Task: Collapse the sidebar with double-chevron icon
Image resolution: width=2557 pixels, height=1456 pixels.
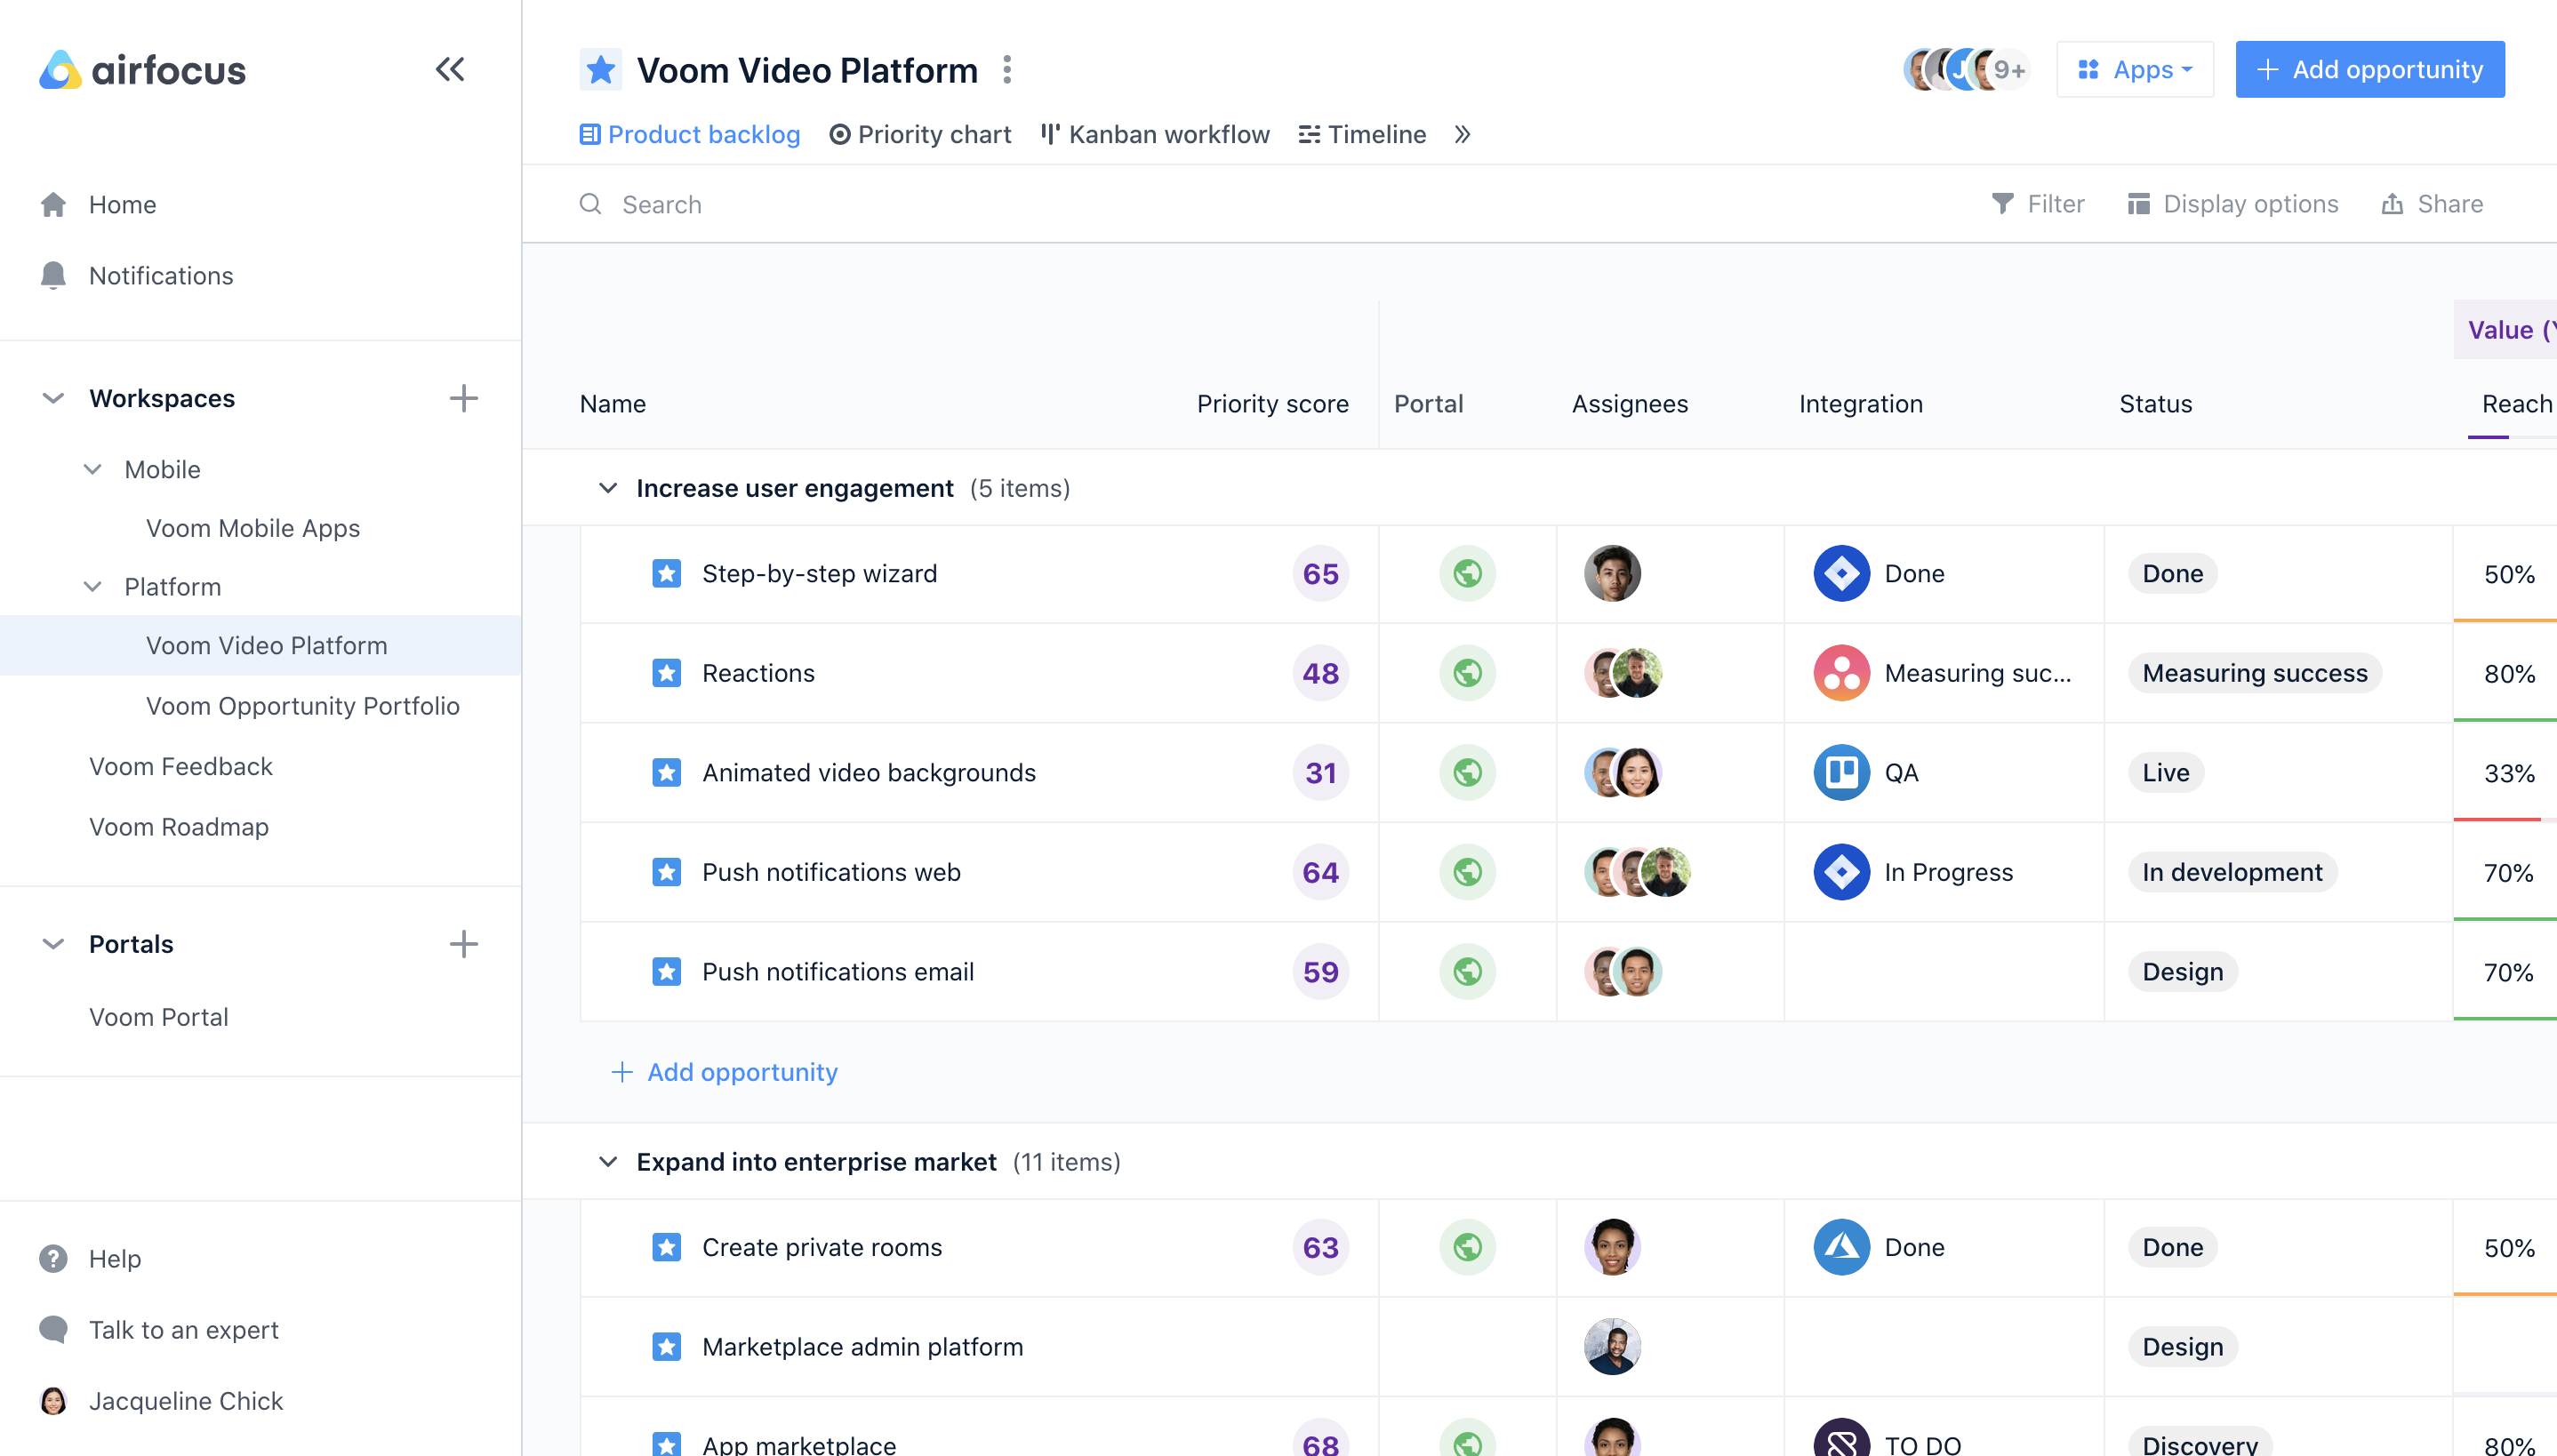Action: (449, 69)
